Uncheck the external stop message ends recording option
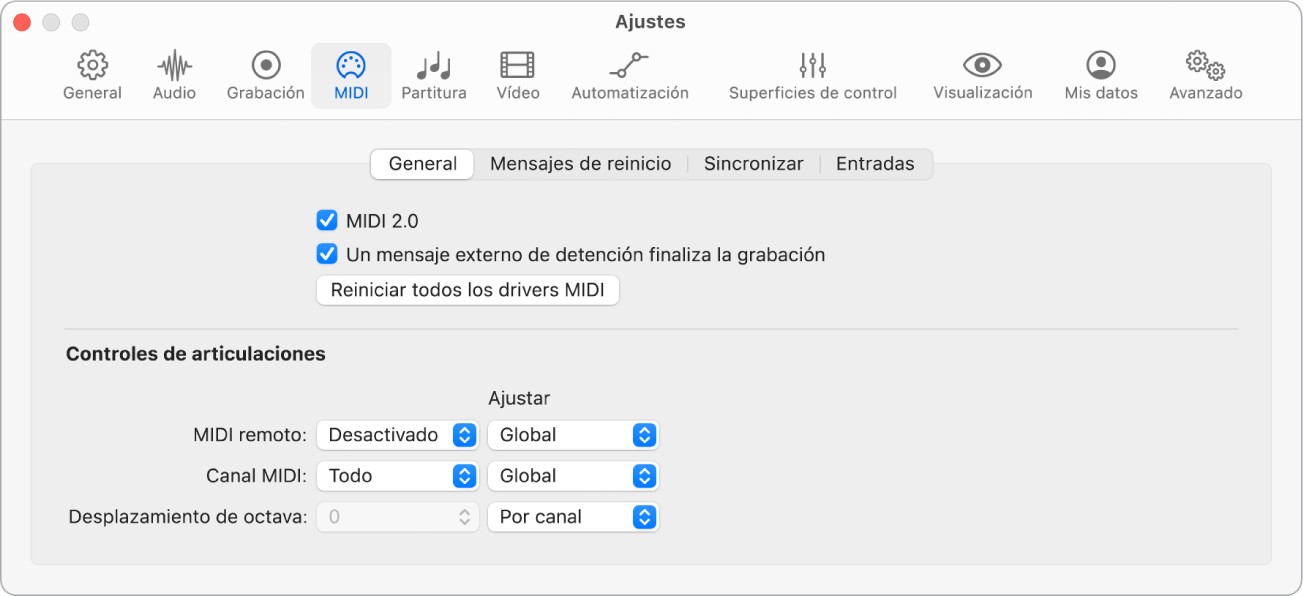Screen dimensions: 1303x596 326,254
